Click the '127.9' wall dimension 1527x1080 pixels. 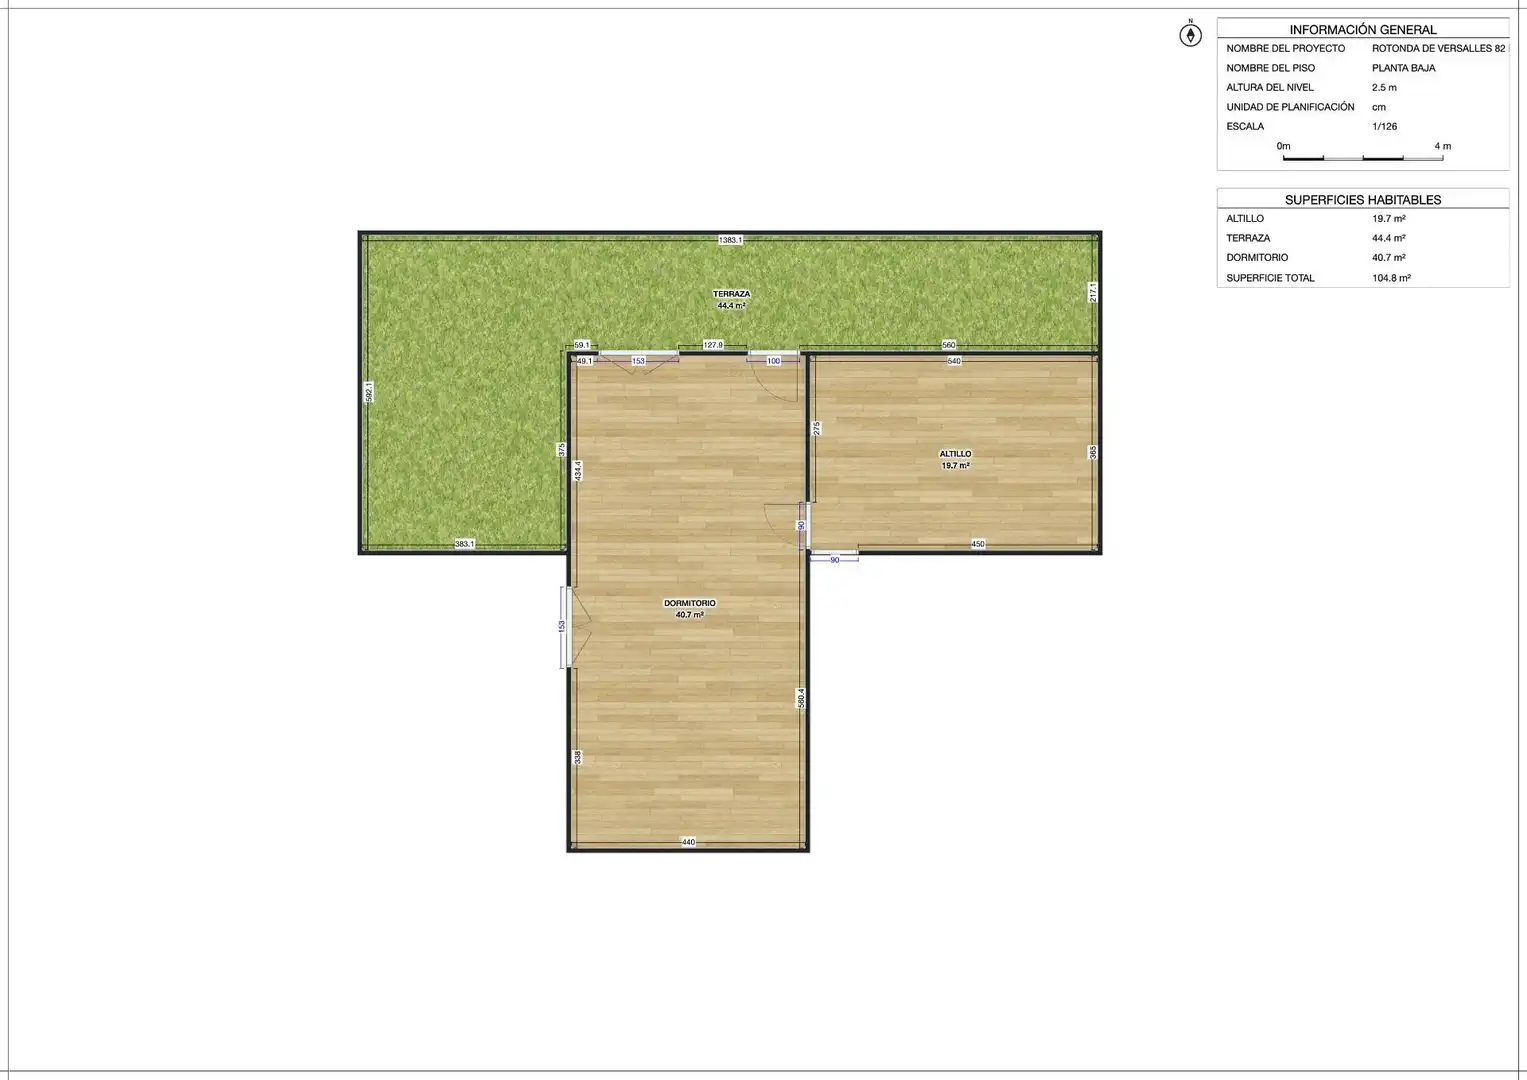click(x=712, y=345)
